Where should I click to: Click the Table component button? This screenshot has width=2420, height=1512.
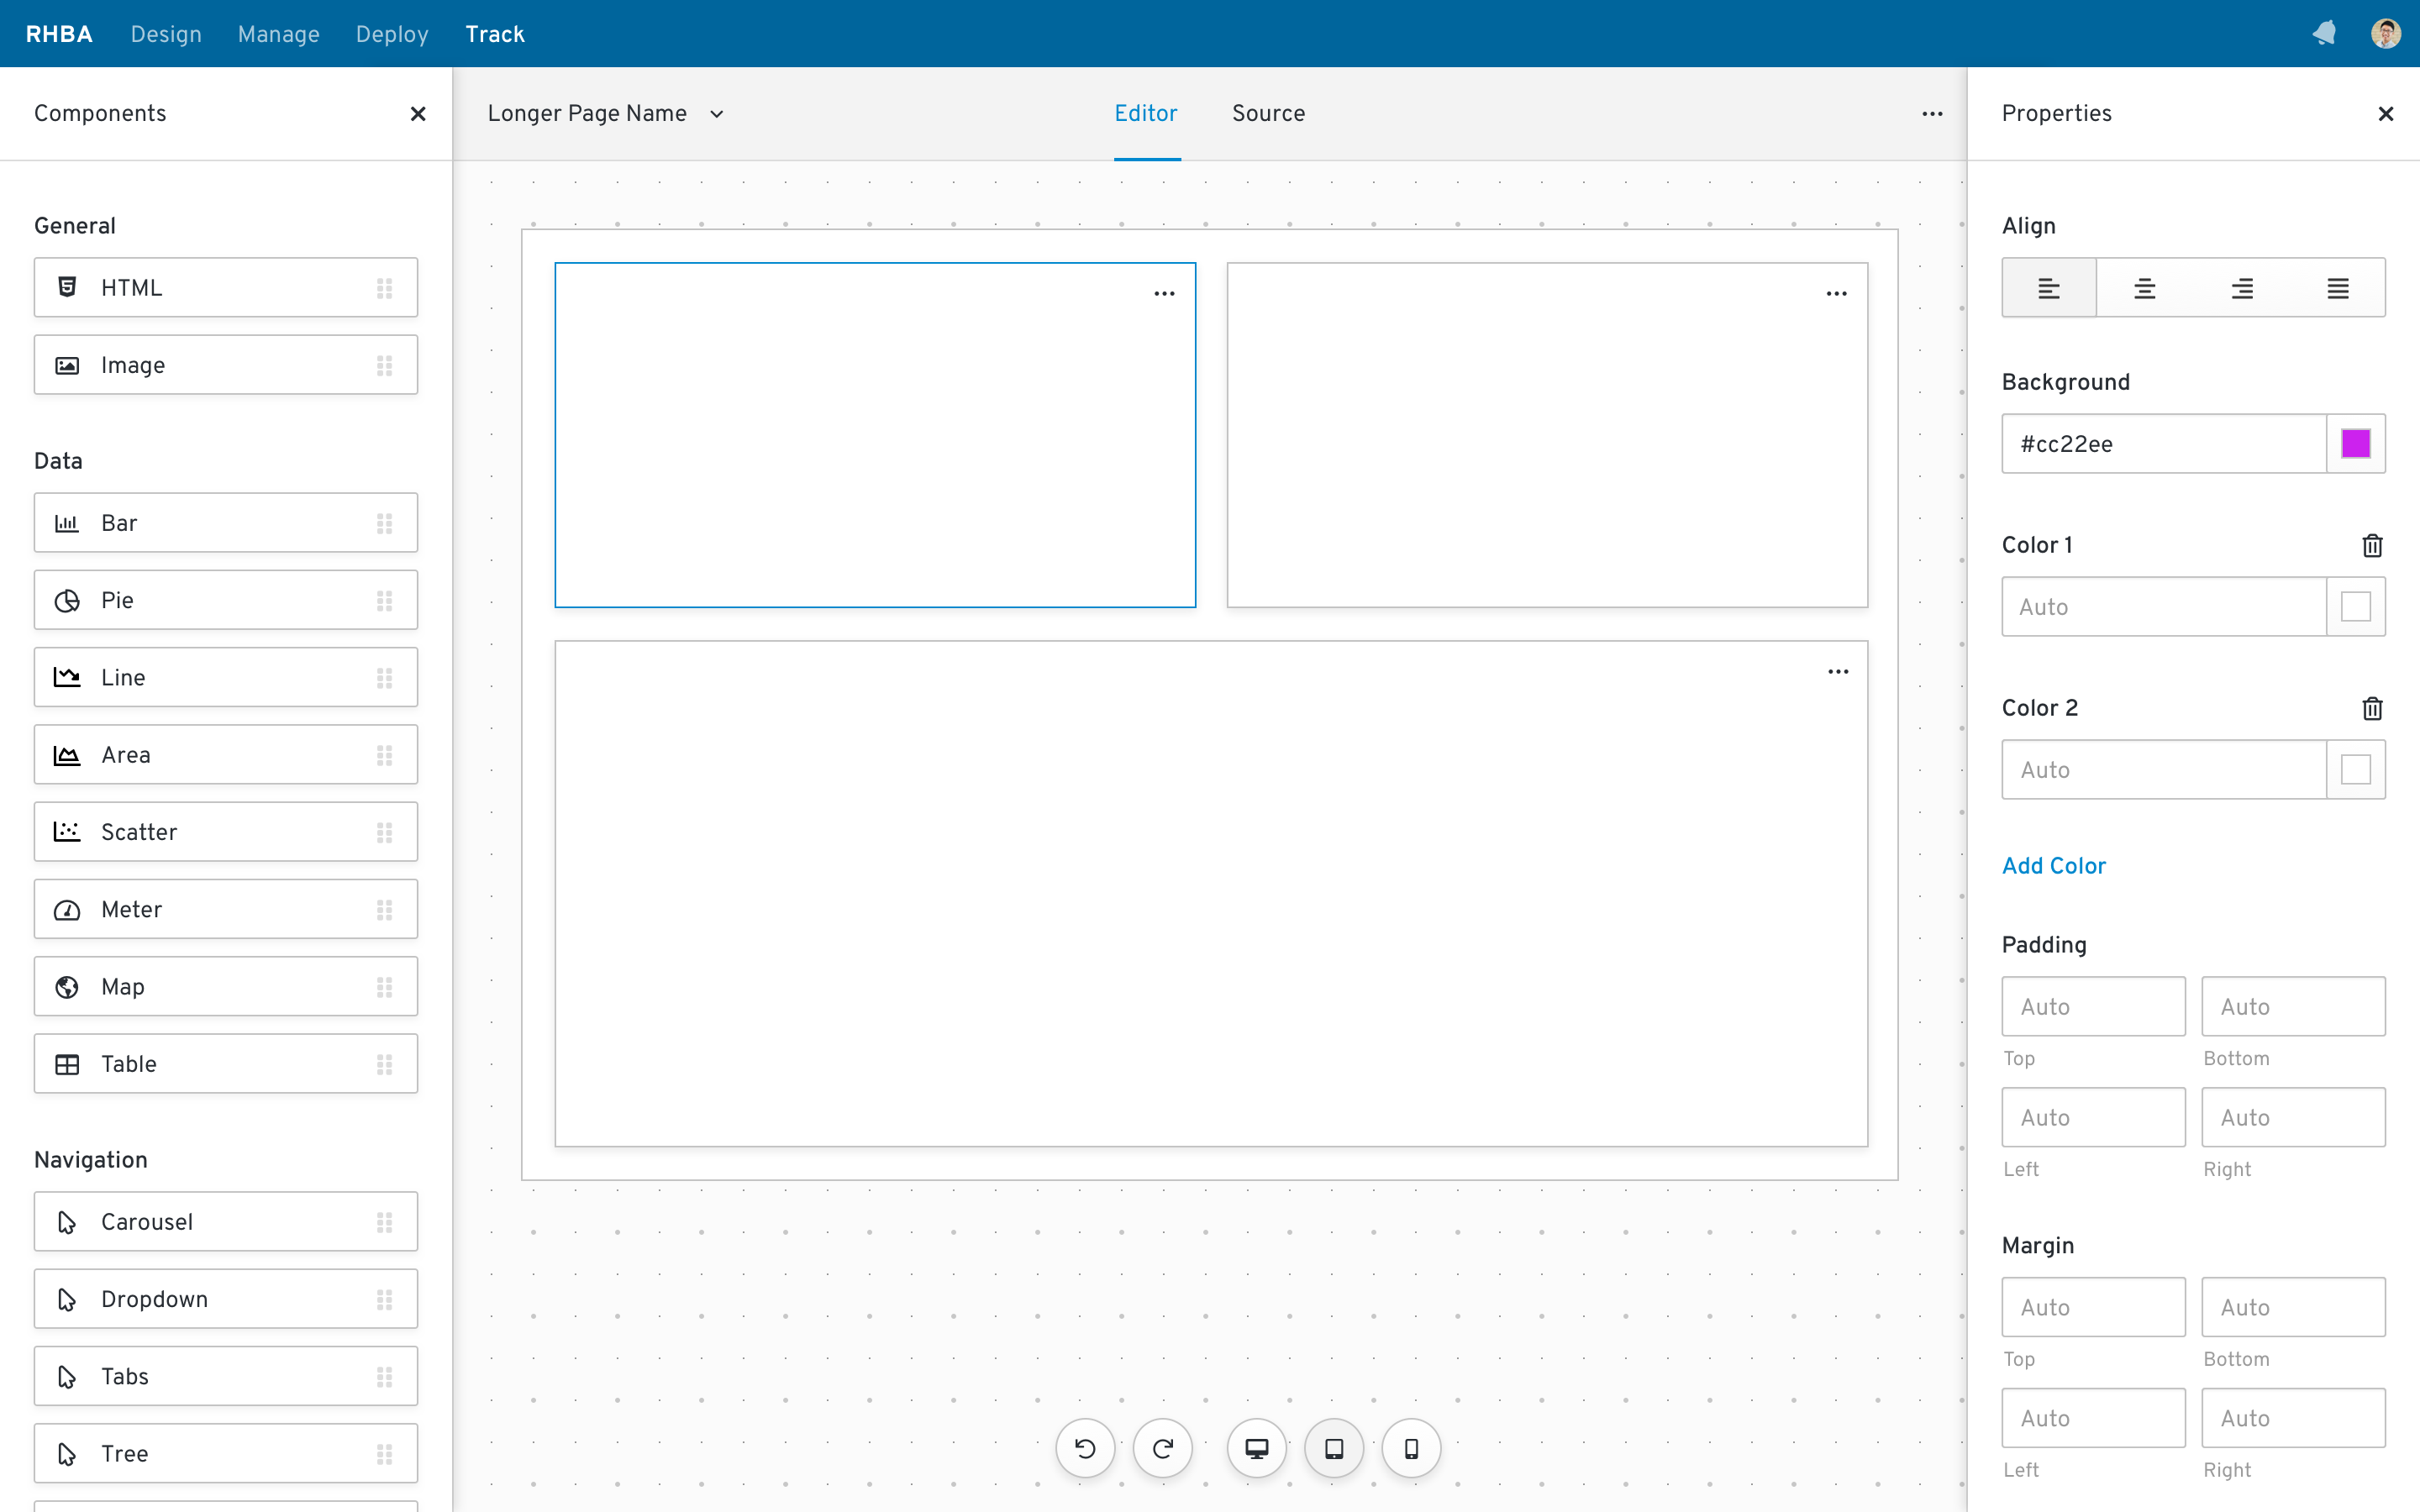click(x=225, y=1064)
